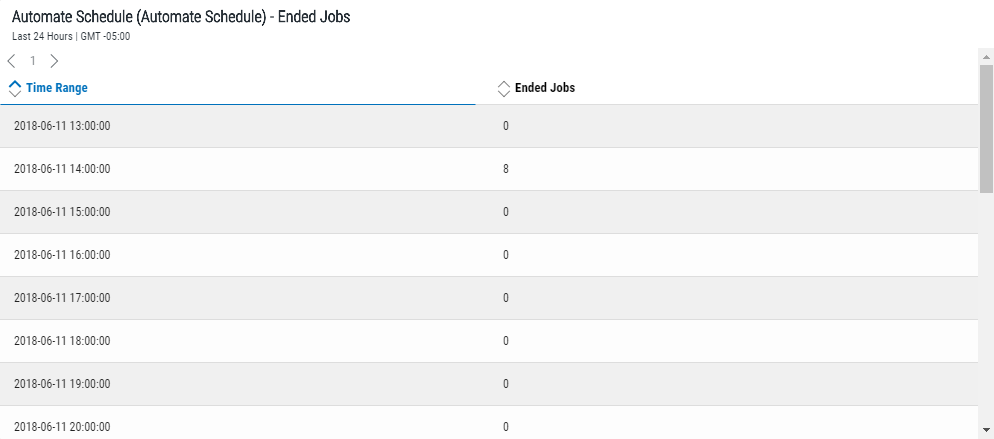Viewport: 994px width, 439px height.
Task: Go to the next page arrow
Action: pyautogui.click(x=54, y=61)
